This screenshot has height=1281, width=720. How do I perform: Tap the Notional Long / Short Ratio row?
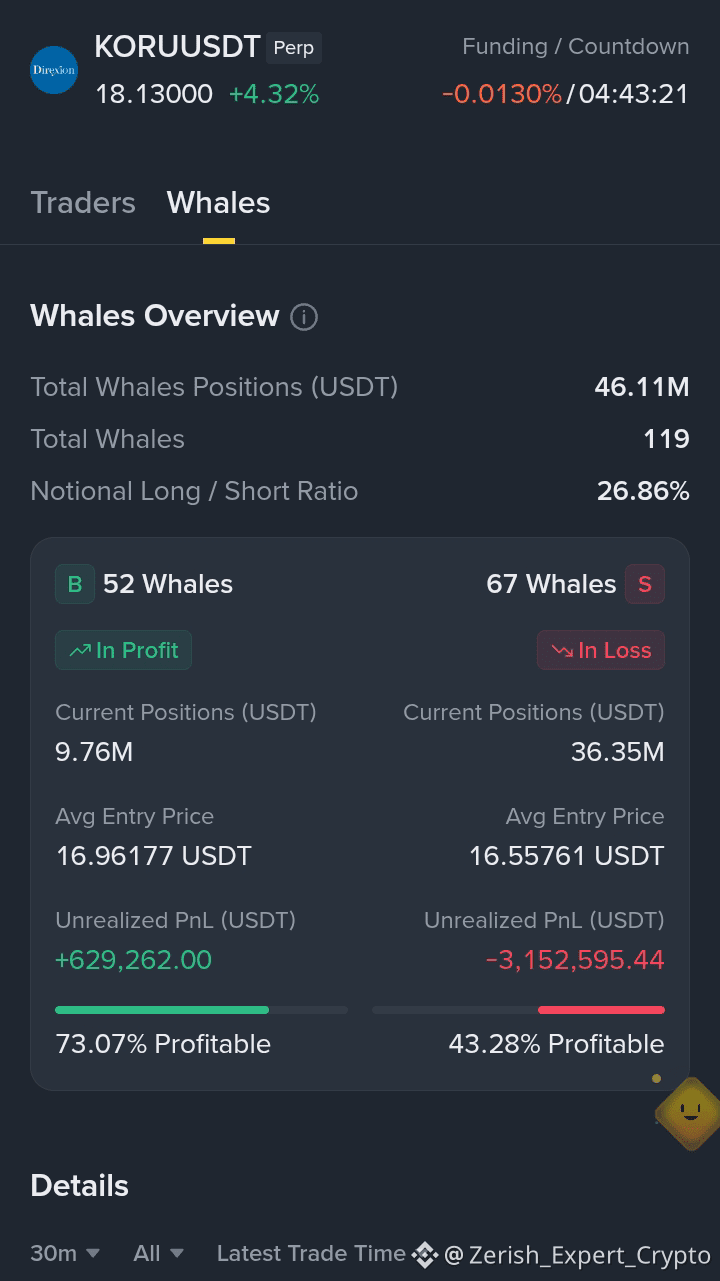coord(360,491)
